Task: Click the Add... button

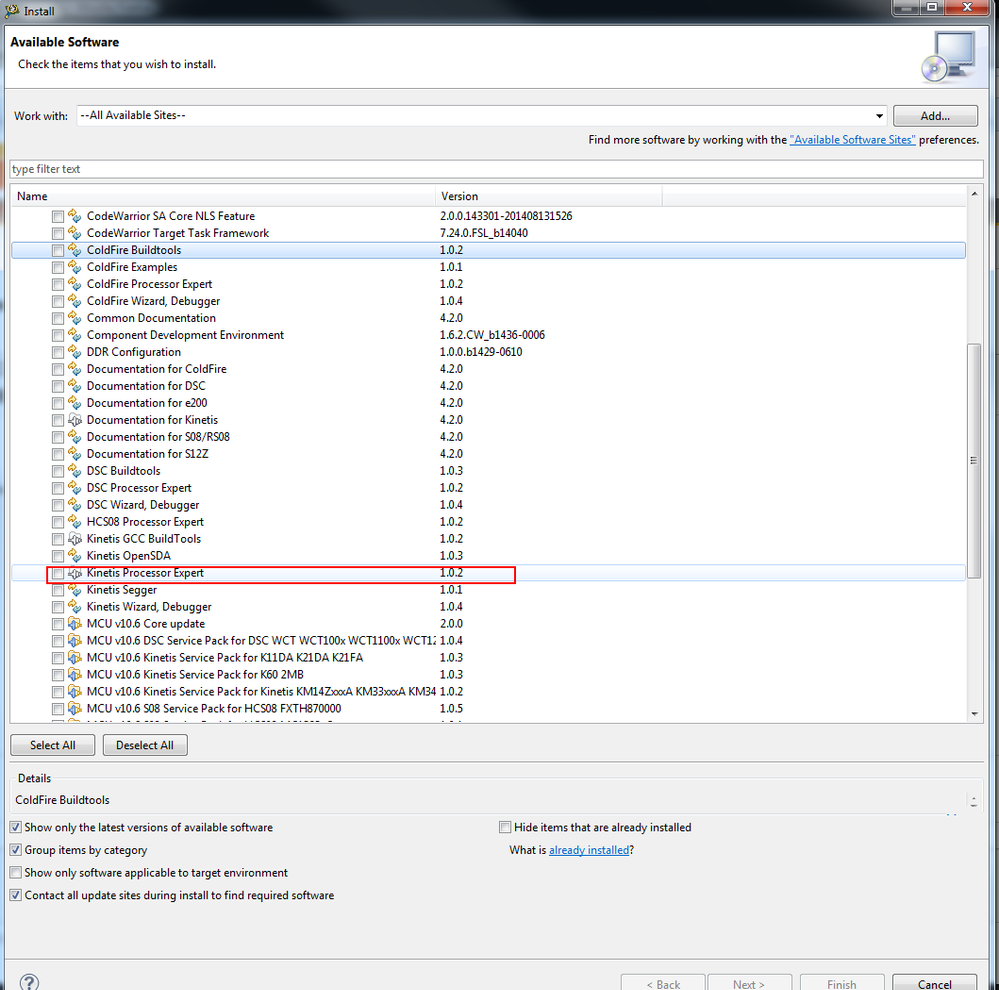Action: click(935, 116)
